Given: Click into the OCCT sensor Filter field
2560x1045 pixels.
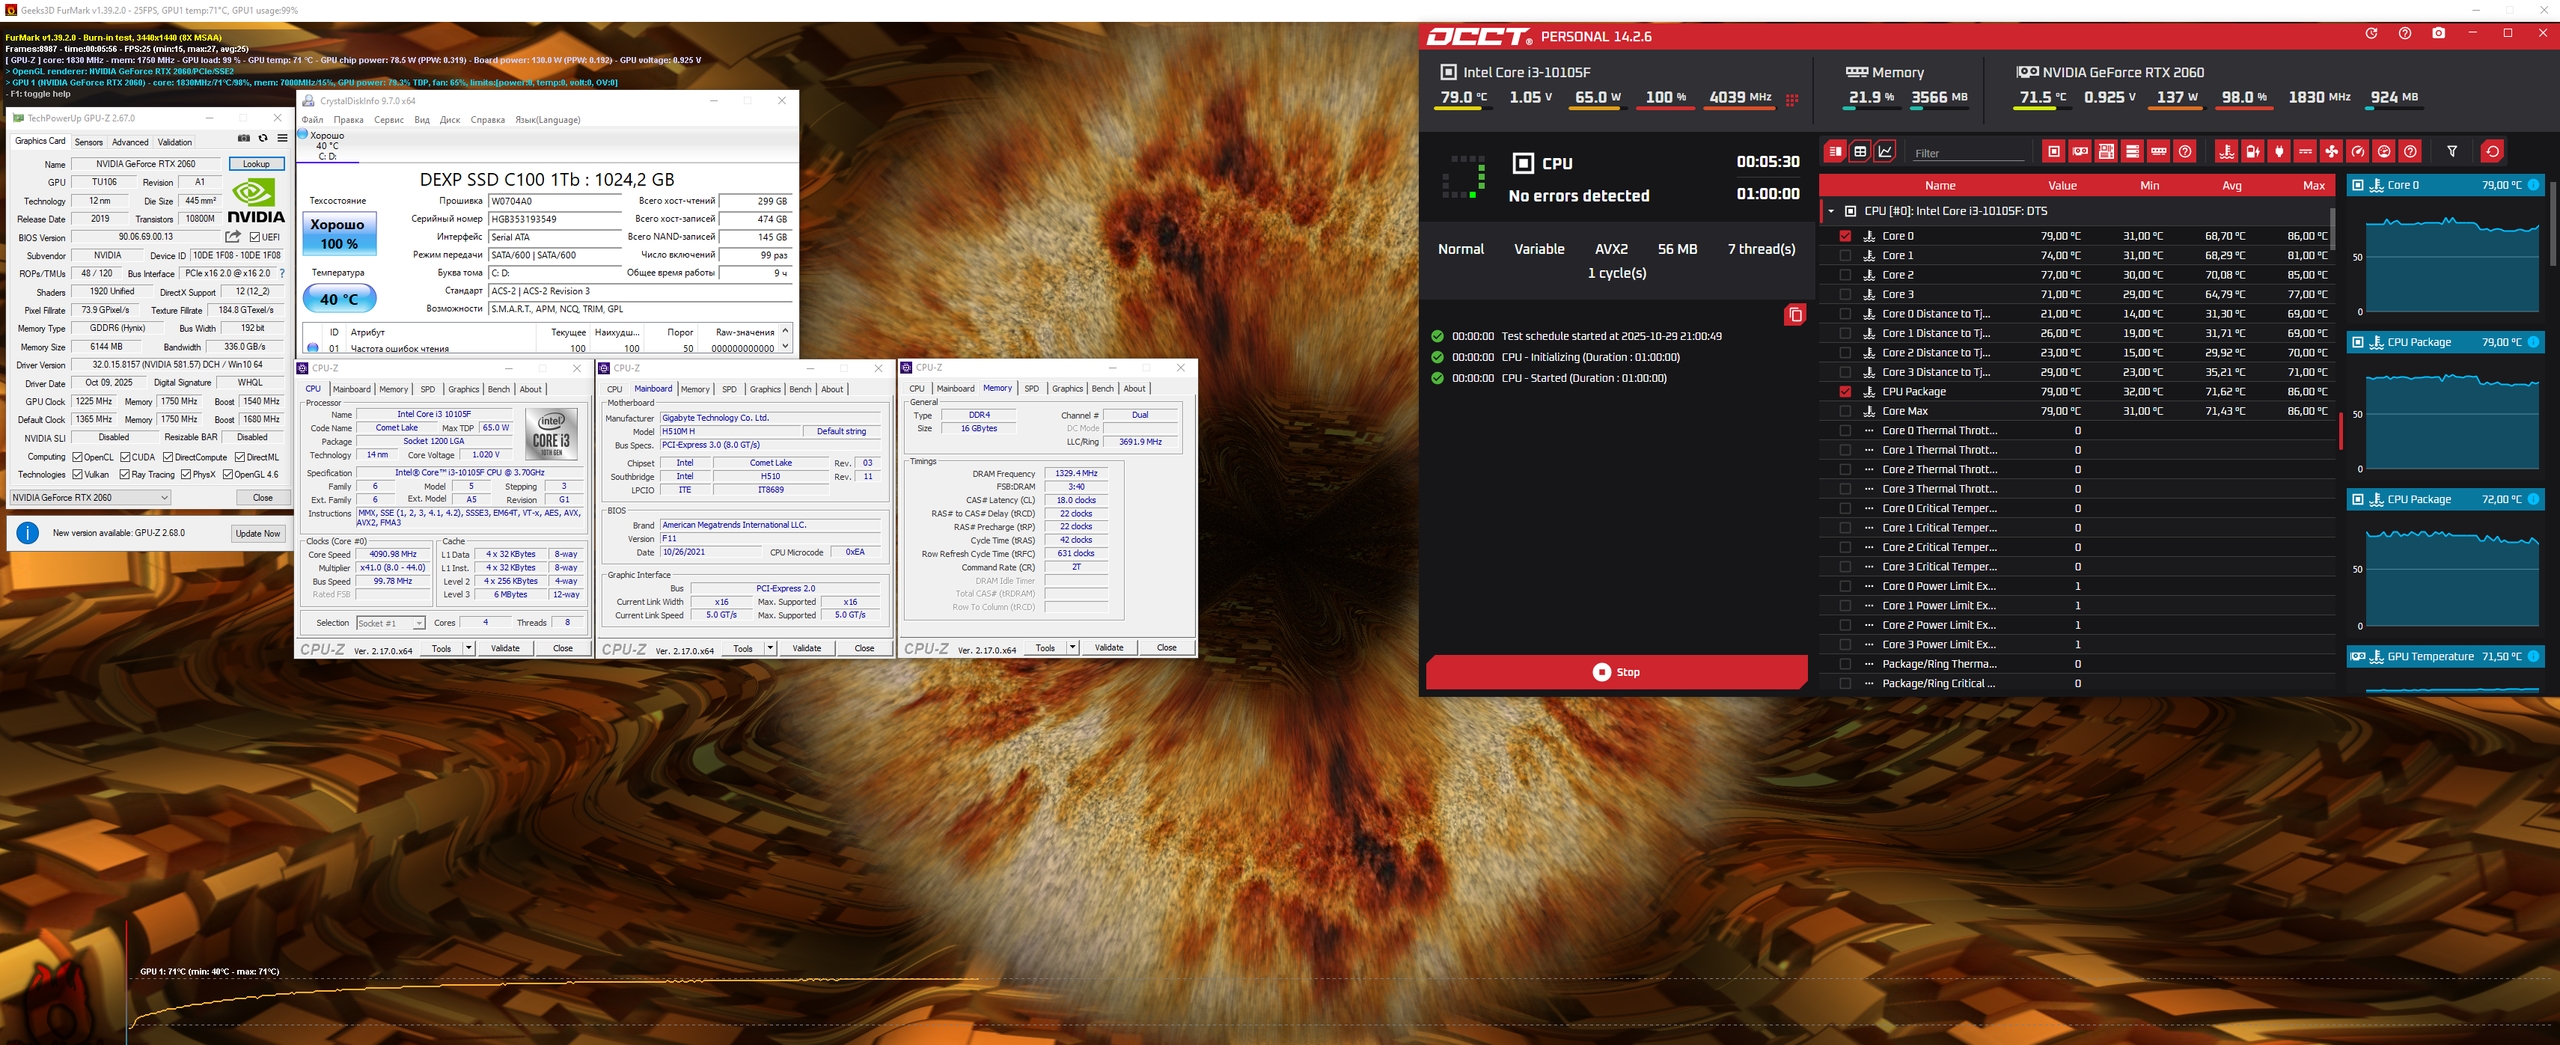Looking at the screenshot, I should (1966, 153).
